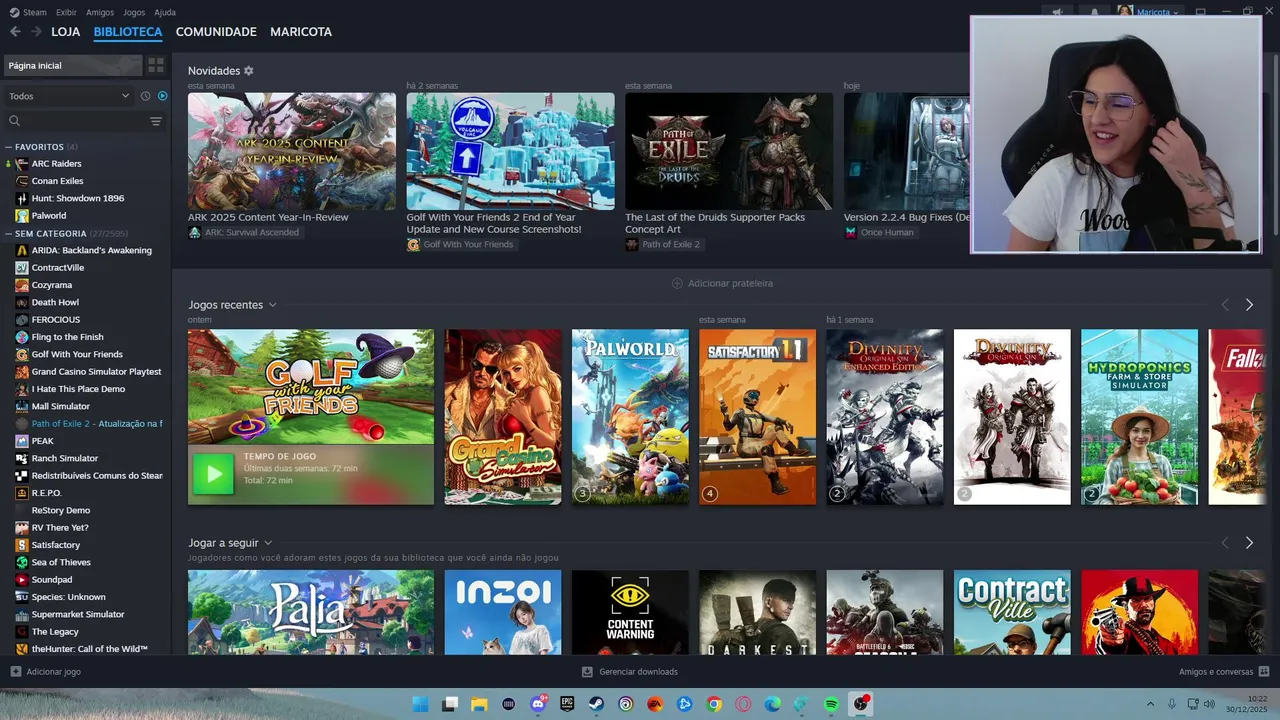Image resolution: width=1280 pixels, height=720 pixels.
Task: Open Palworld cover in recent games
Action: coord(630,417)
